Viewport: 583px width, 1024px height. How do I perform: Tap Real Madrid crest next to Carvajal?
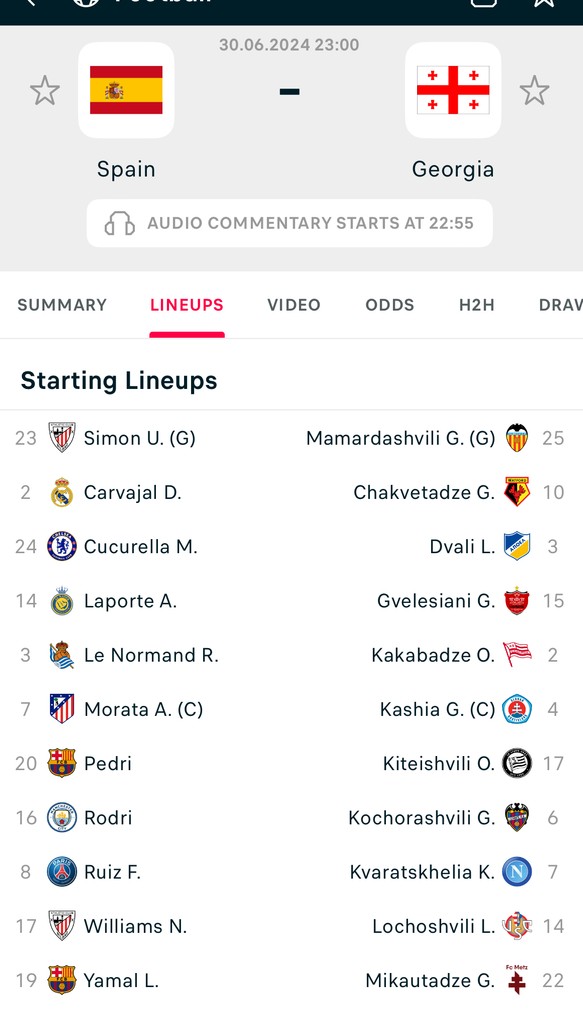[62, 492]
